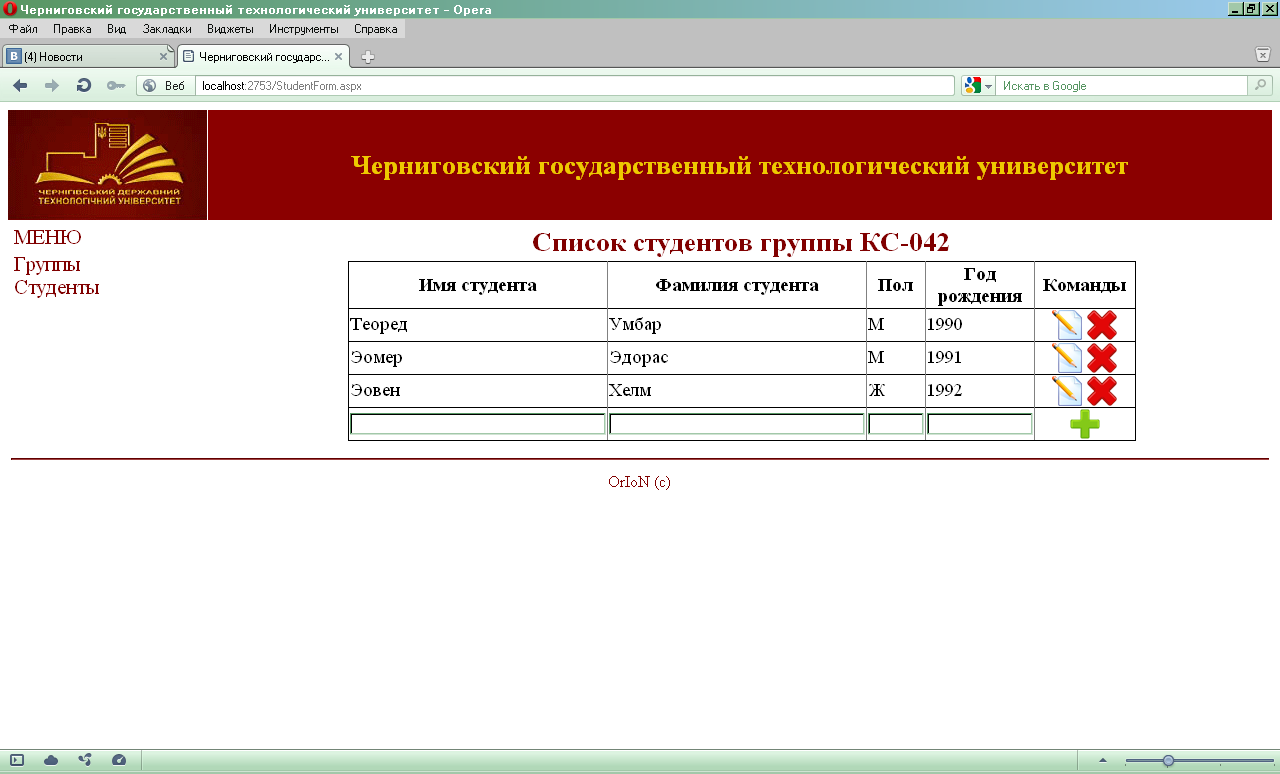Open the Файл menu
Screen dimensions: 1280x774
coord(23,29)
